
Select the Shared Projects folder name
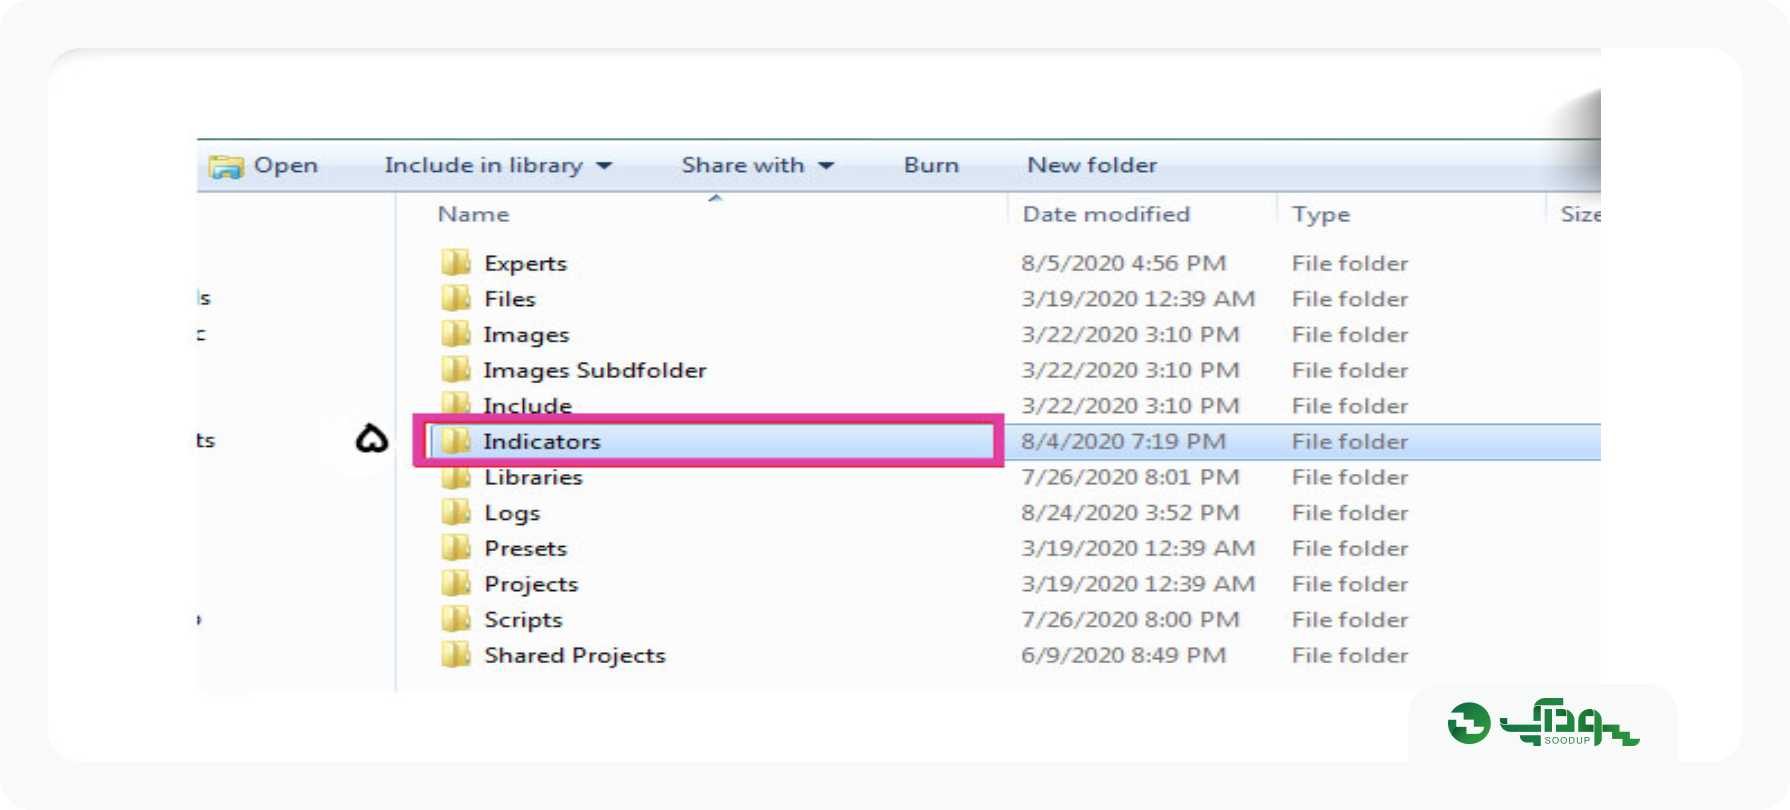pyautogui.click(x=575, y=655)
